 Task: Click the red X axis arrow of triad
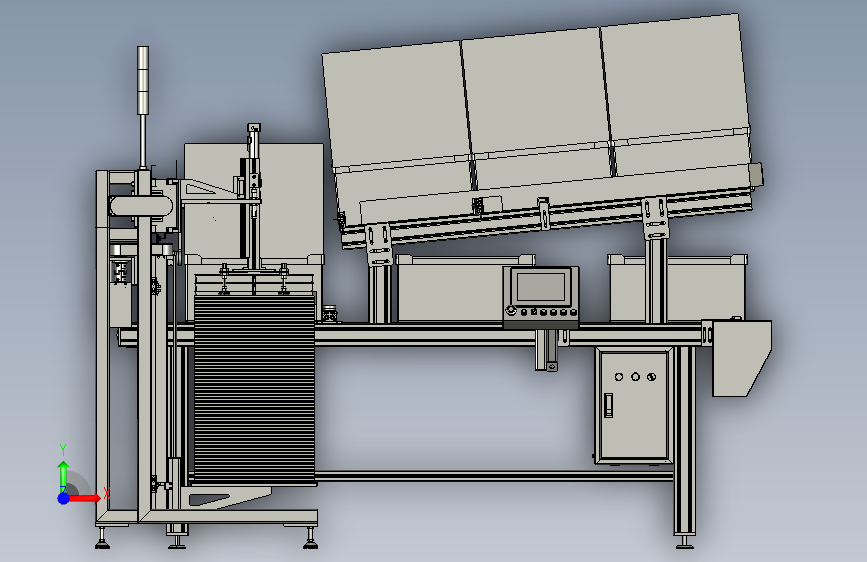click(84, 498)
